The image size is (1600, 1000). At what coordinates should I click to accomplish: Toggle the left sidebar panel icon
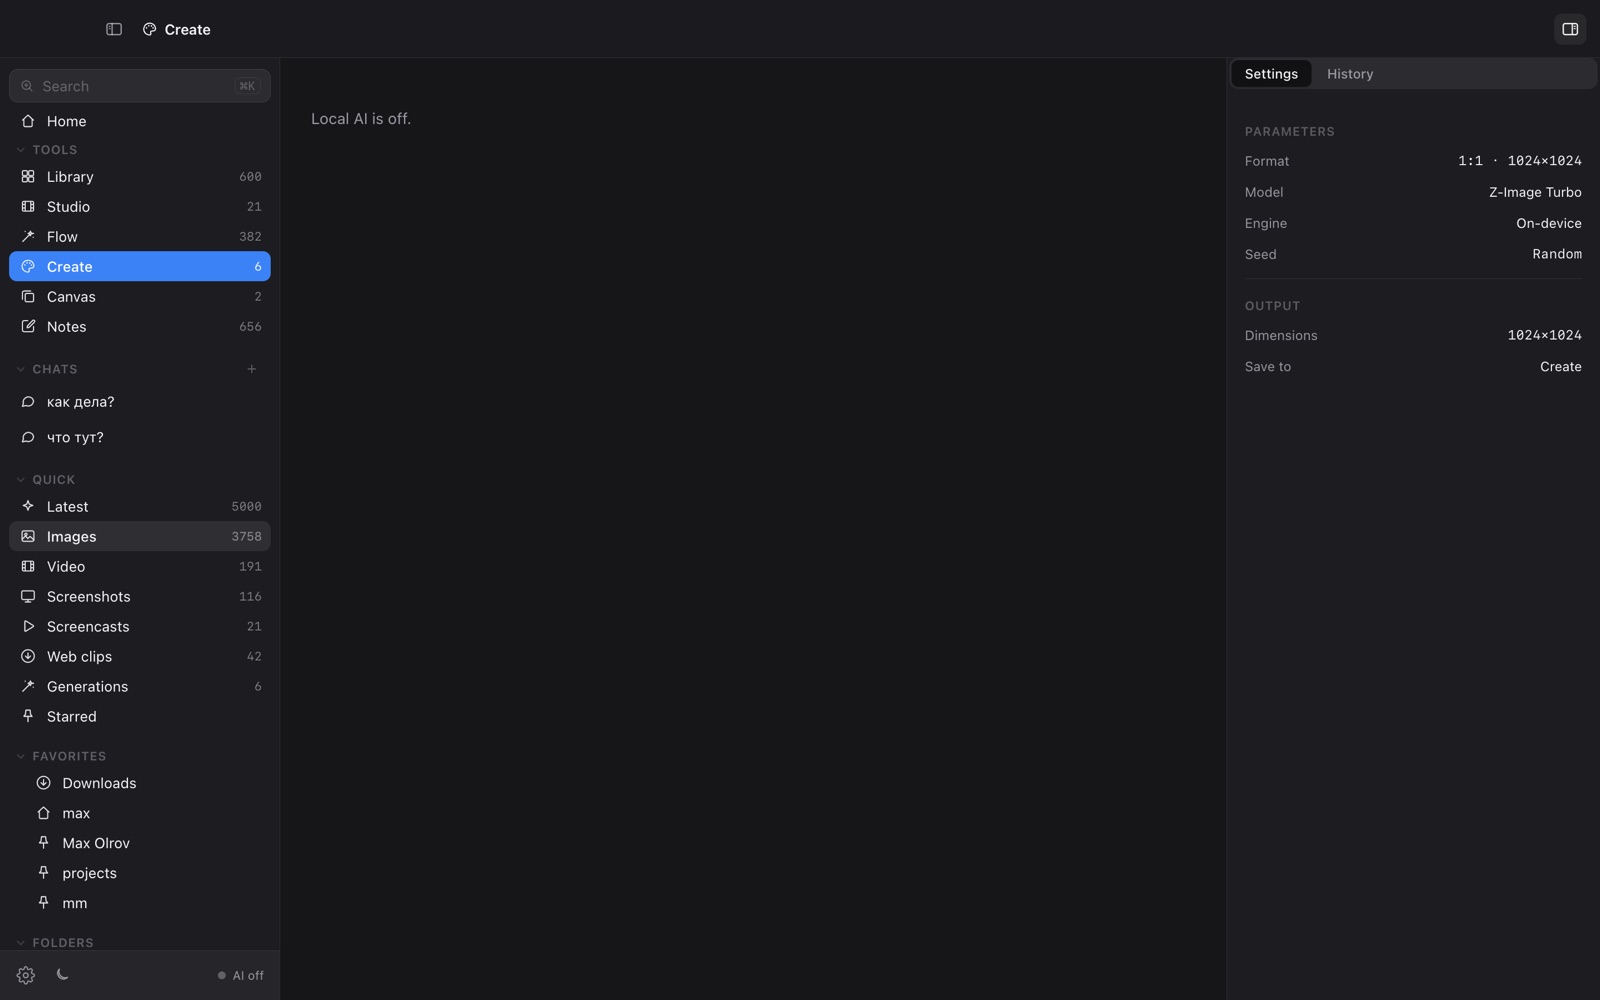pyautogui.click(x=114, y=29)
